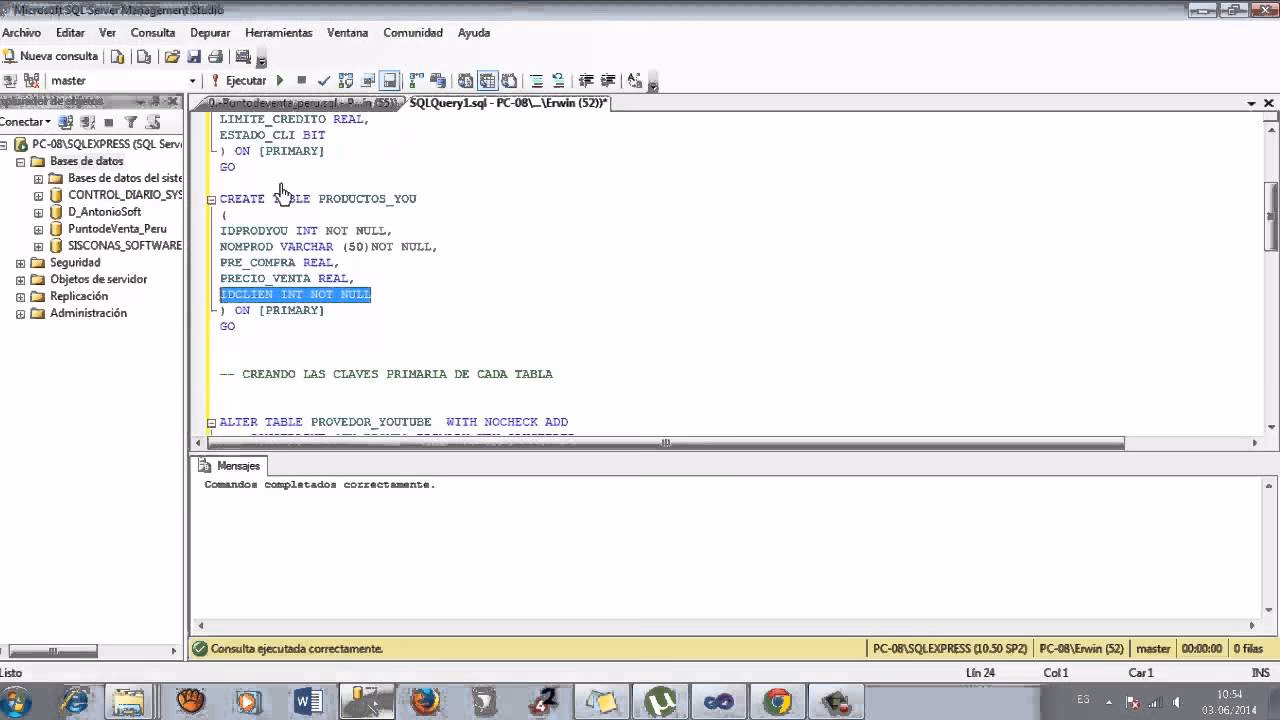Image resolution: width=1280 pixels, height=720 pixels.
Task: Expand Objetos de servidor folder
Action: tap(20, 280)
